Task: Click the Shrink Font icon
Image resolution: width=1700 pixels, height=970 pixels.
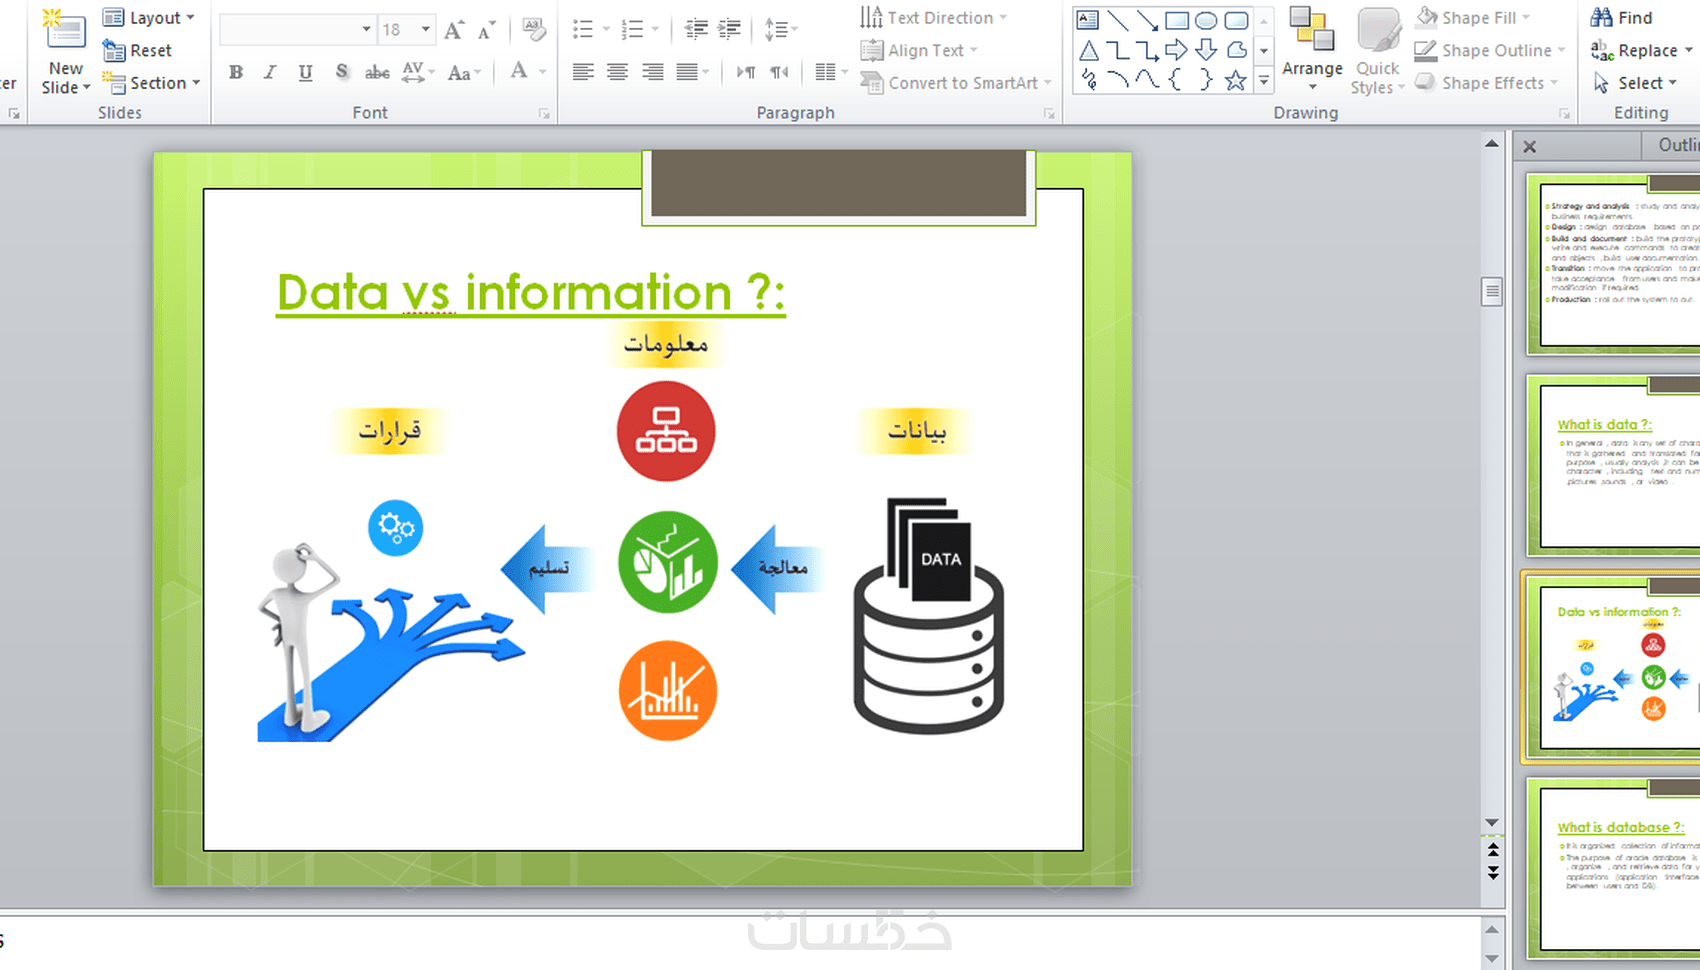Action: pyautogui.click(x=486, y=30)
